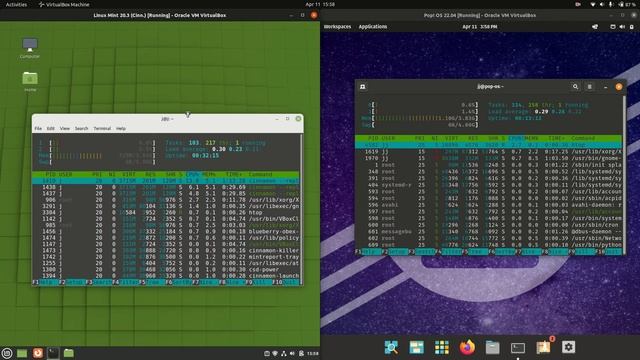Open Pop!_OS dock applications grid
The image size is (640, 360).
click(x=442, y=347)
